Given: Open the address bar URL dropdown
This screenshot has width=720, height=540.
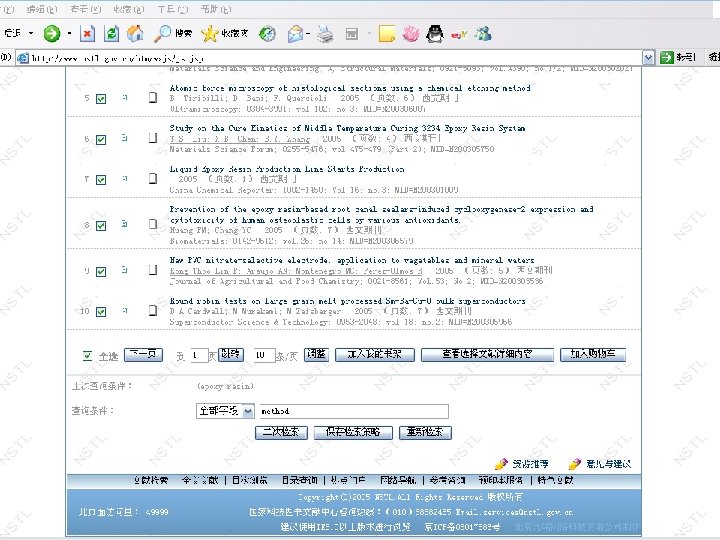Looking at the screenshot, I should click(648, 57).
